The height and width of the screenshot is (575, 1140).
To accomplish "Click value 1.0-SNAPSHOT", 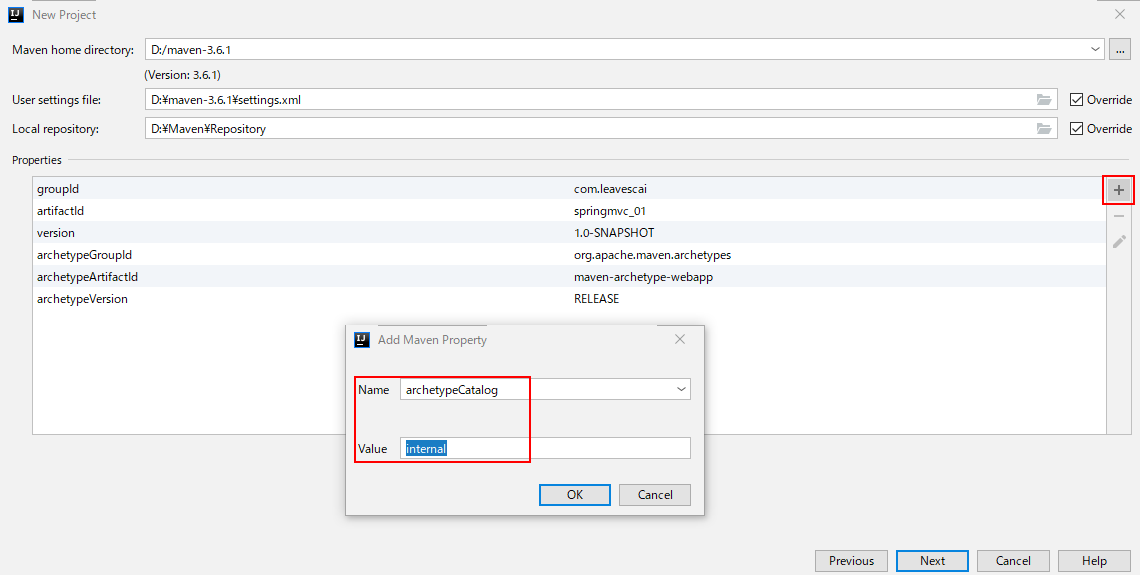I will 614,233.
